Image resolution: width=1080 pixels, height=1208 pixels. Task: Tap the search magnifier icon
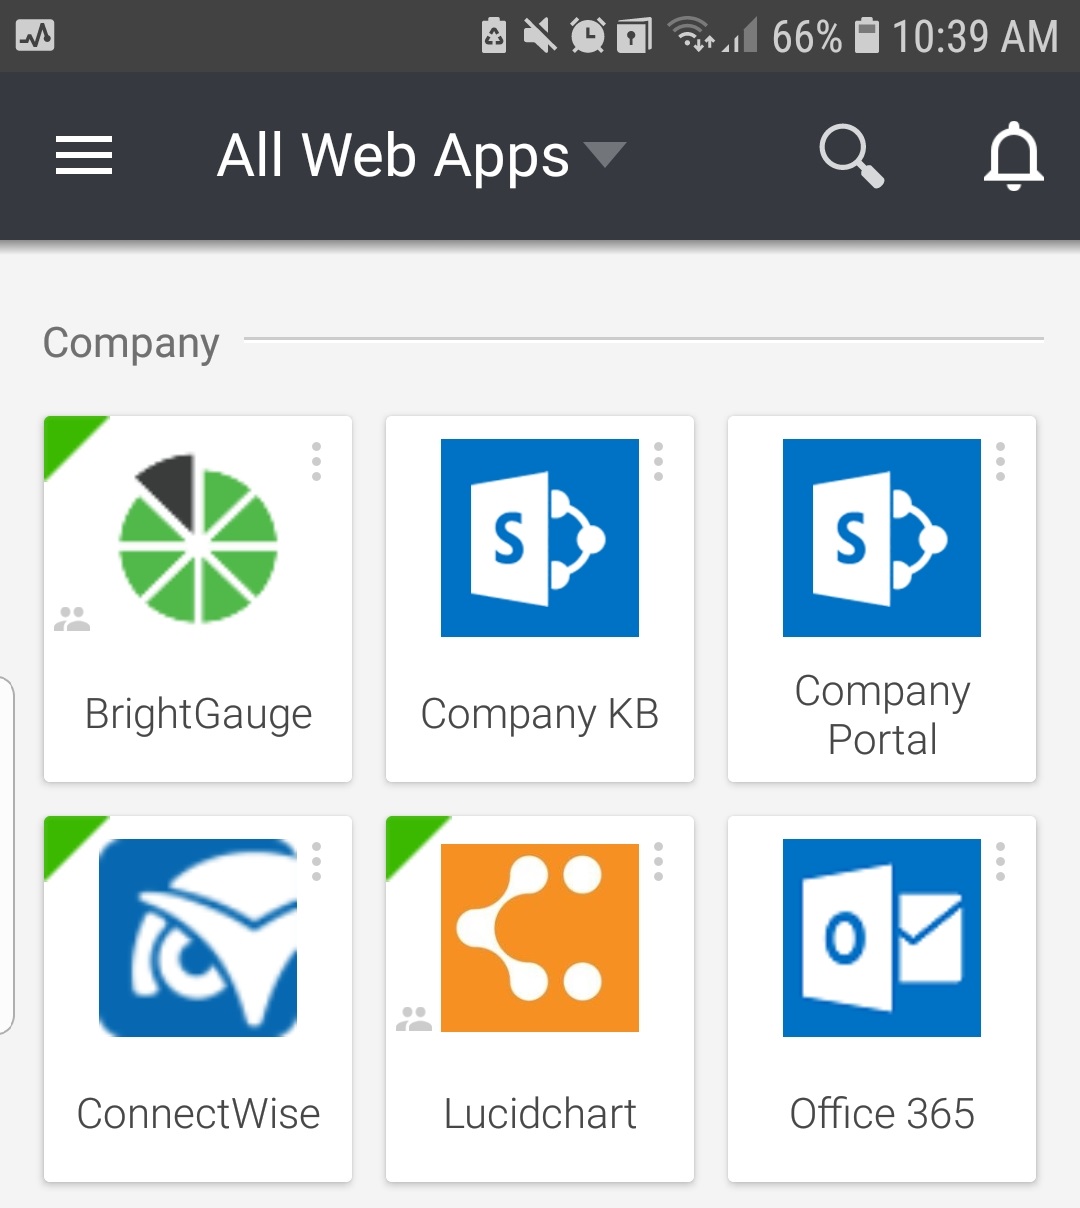[x=851, y=156]
